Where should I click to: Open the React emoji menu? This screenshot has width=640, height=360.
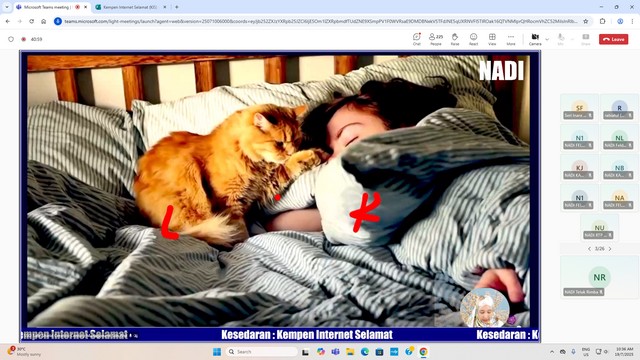[x=473, y=39]
